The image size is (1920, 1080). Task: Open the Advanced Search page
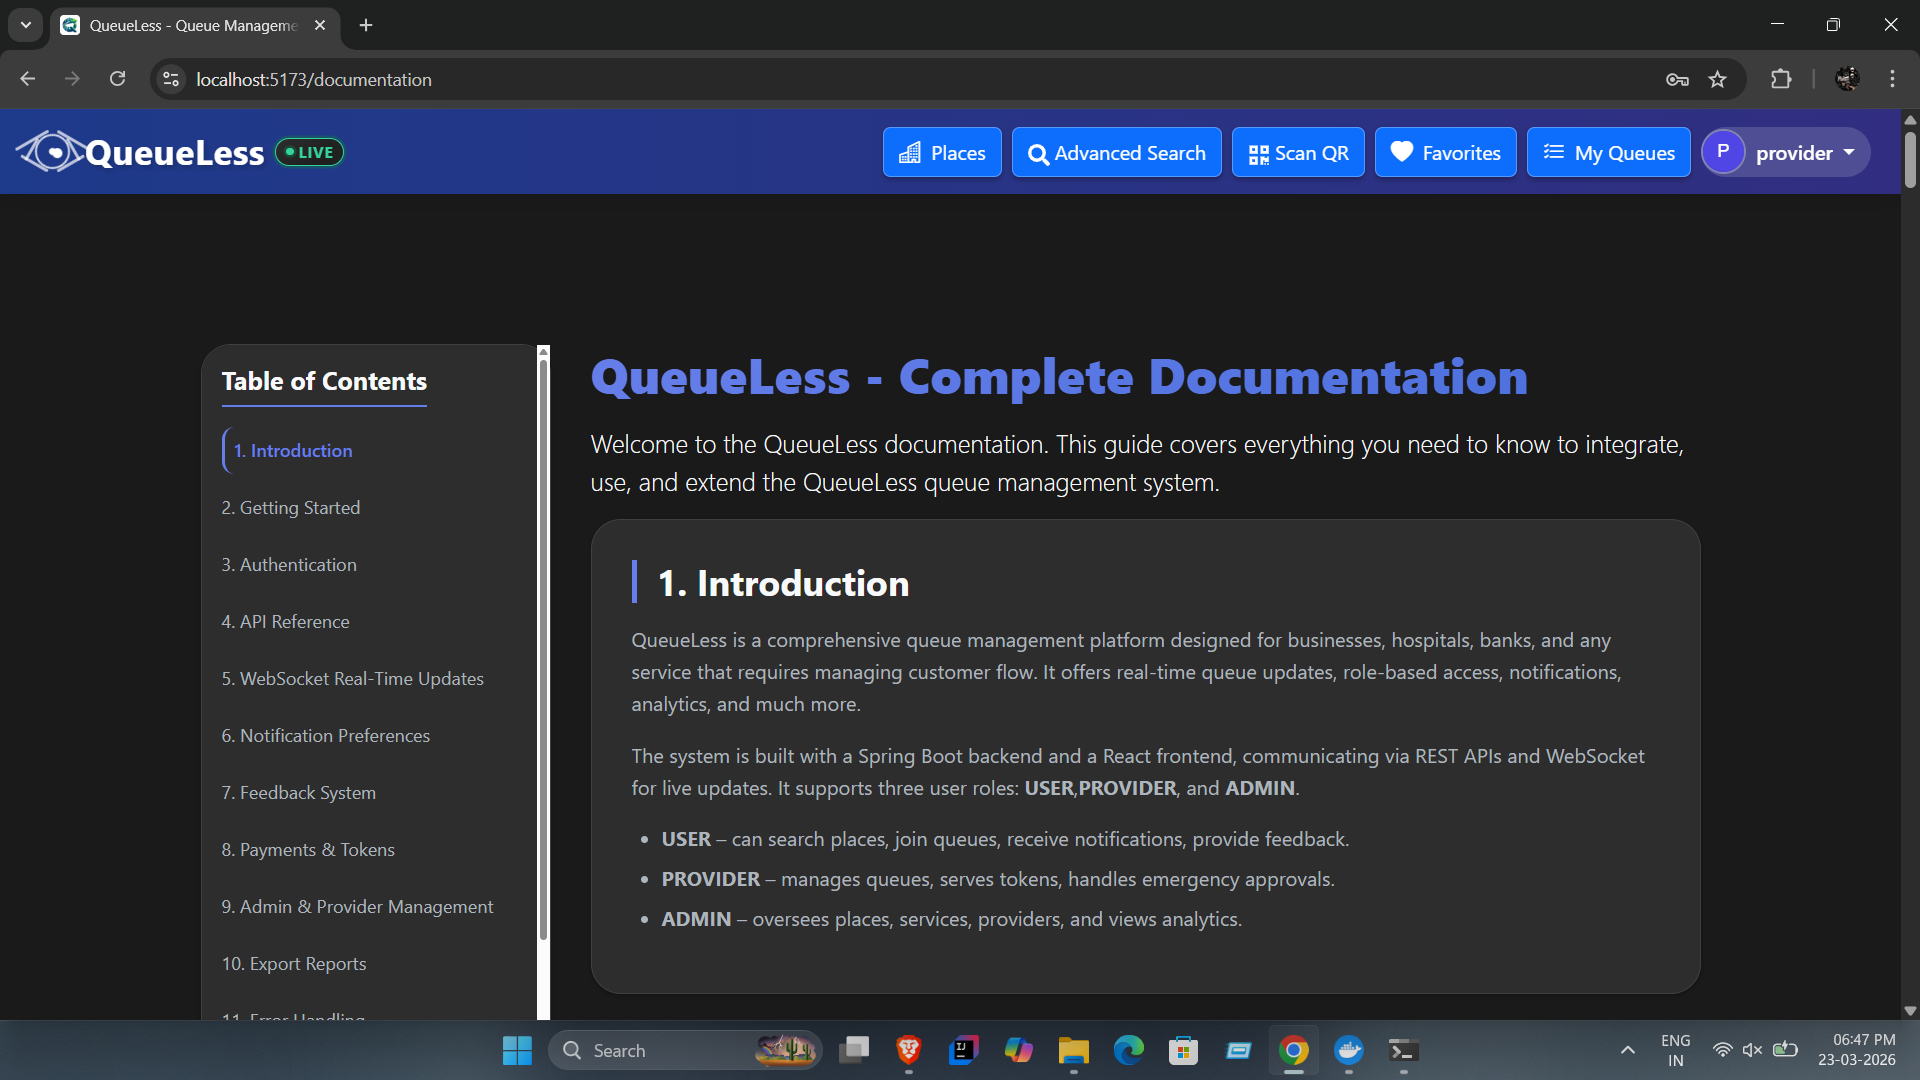pyautogui.click(x=1116, y=153)
